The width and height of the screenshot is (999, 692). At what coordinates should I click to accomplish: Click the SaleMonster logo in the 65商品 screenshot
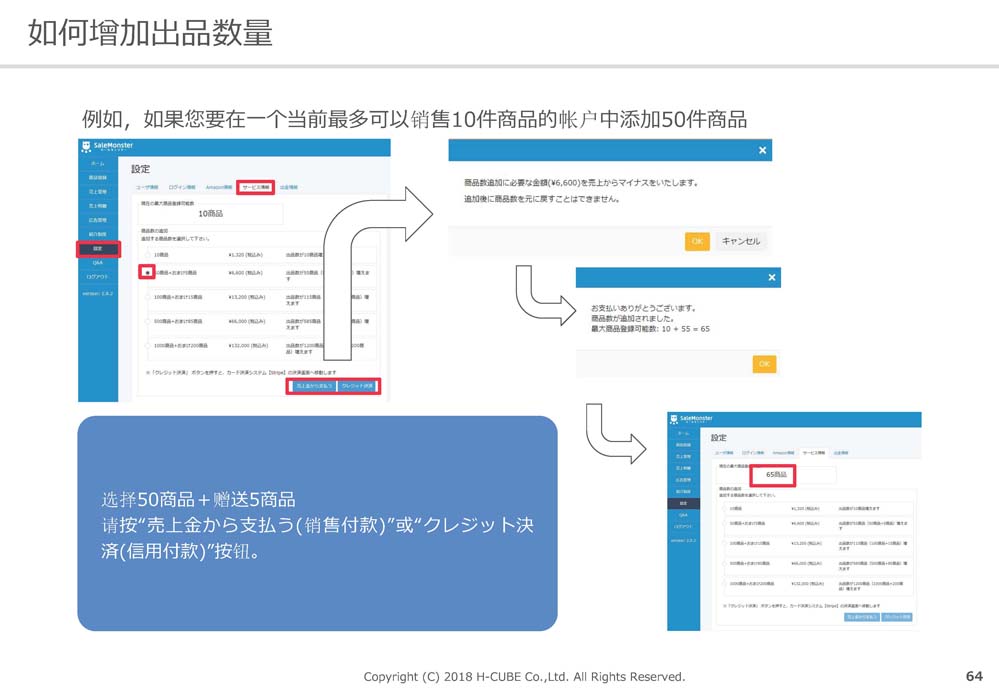pos(691,419)
